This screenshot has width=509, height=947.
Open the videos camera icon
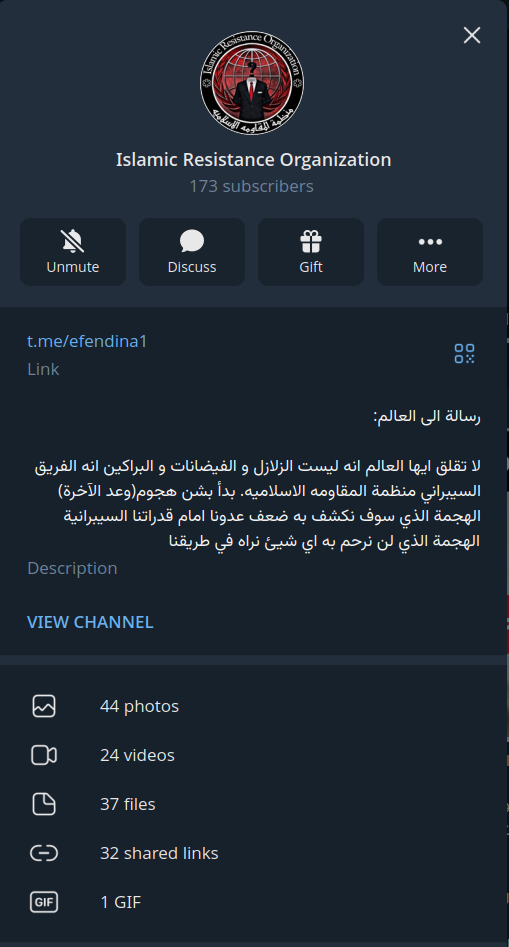coord(44,755)
